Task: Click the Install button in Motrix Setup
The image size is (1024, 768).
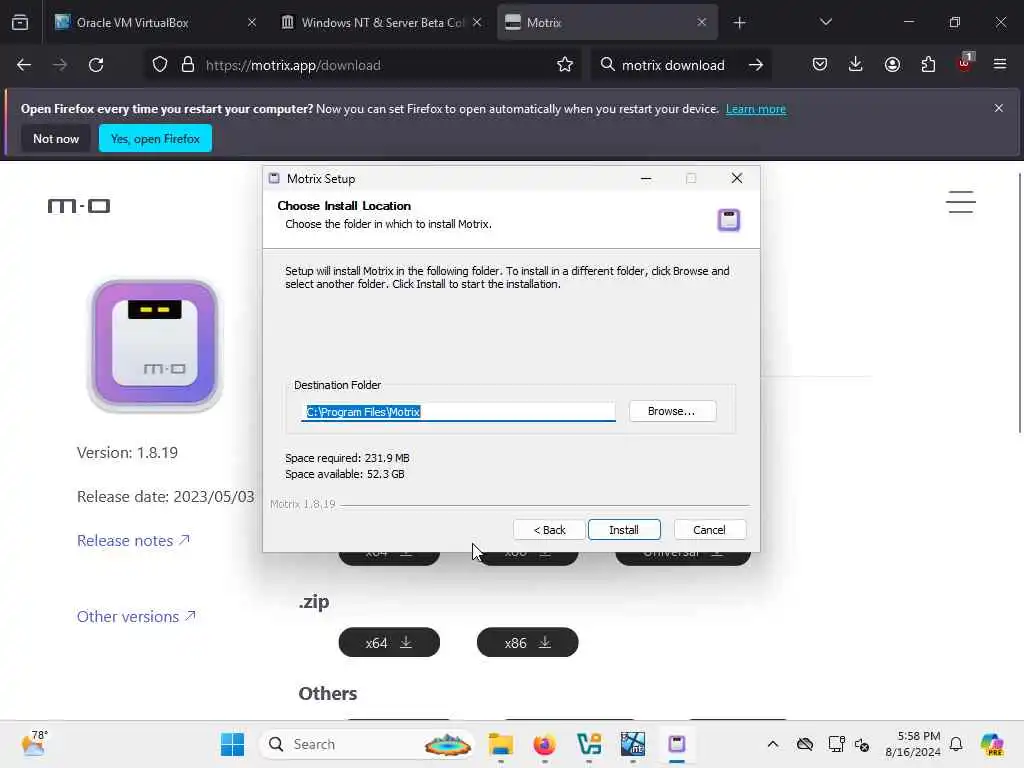Action: pyautogui.click(x=624, y=530)
